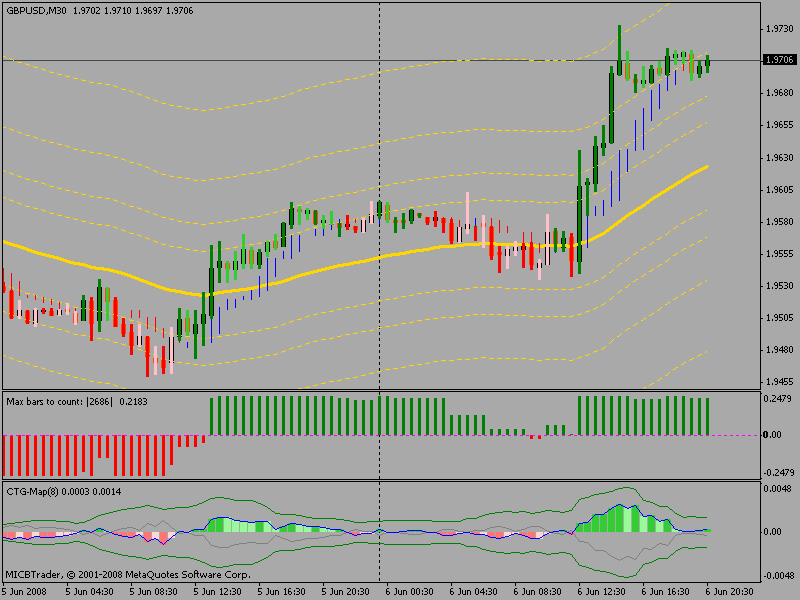Click the 1.9455 price axis label
This screenshot has height=600, width=800.
point(778,382)
